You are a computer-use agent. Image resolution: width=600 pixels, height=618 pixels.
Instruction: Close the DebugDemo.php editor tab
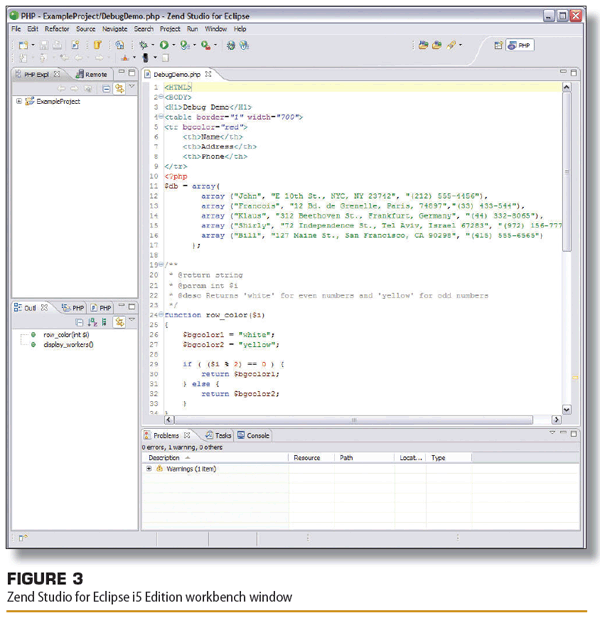(x=208, y=74)
